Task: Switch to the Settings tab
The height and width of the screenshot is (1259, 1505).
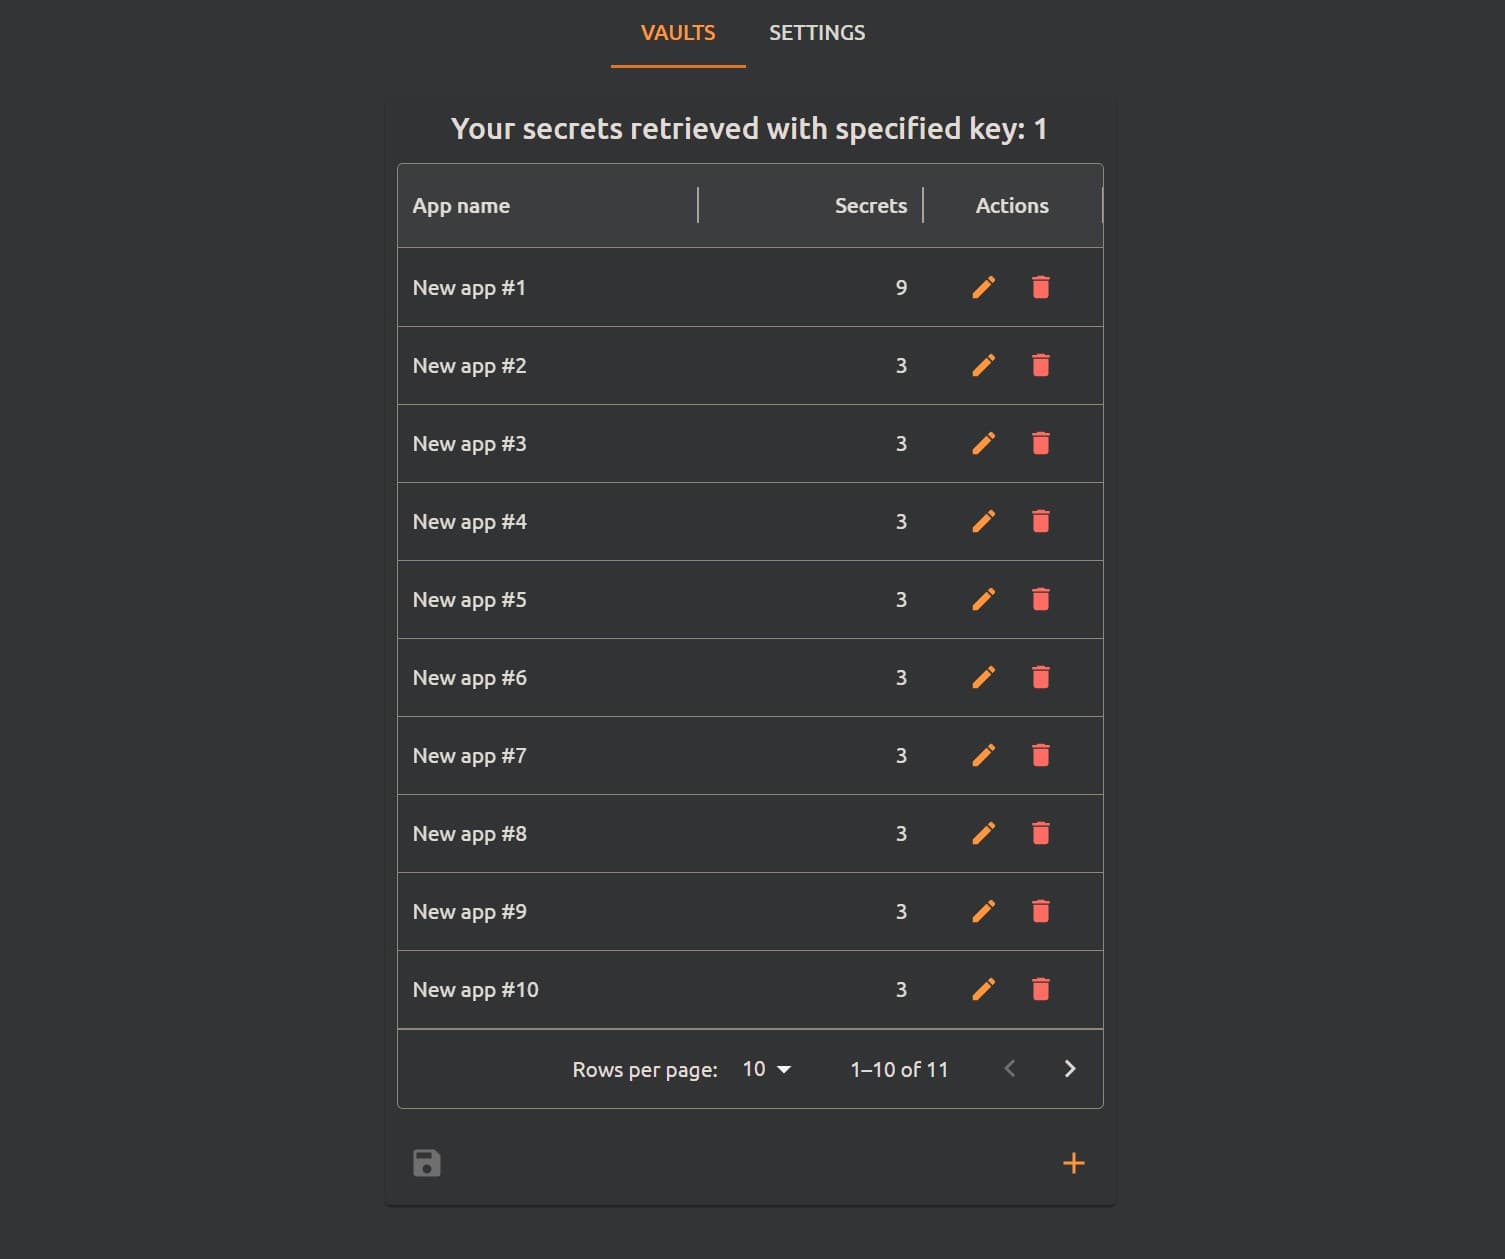Action: click(817, 32)
